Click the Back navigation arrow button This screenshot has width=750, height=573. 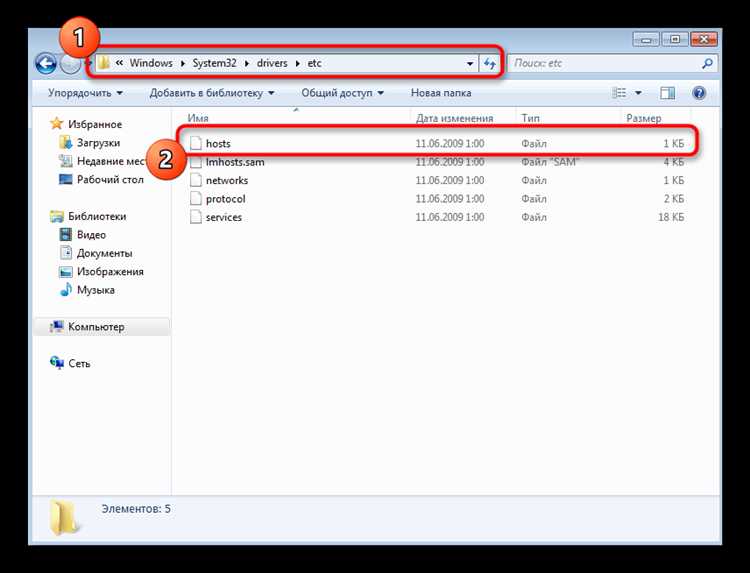click(45, 64)
